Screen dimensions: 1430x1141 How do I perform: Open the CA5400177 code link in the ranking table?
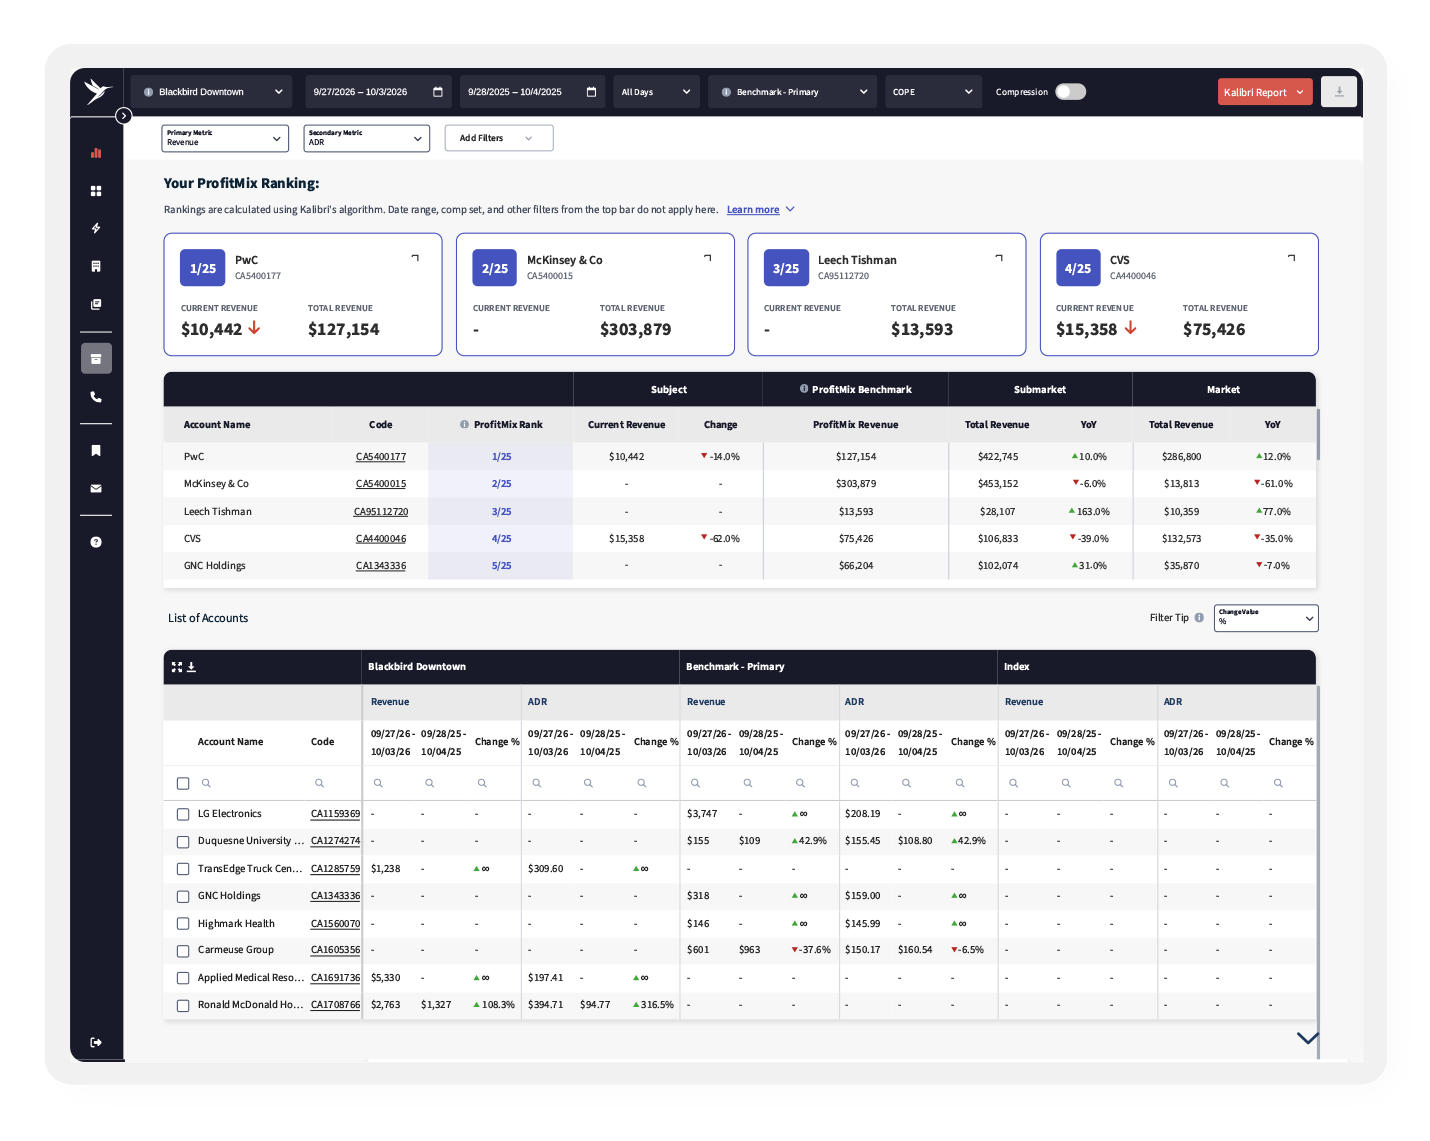(x=381, y=457)
